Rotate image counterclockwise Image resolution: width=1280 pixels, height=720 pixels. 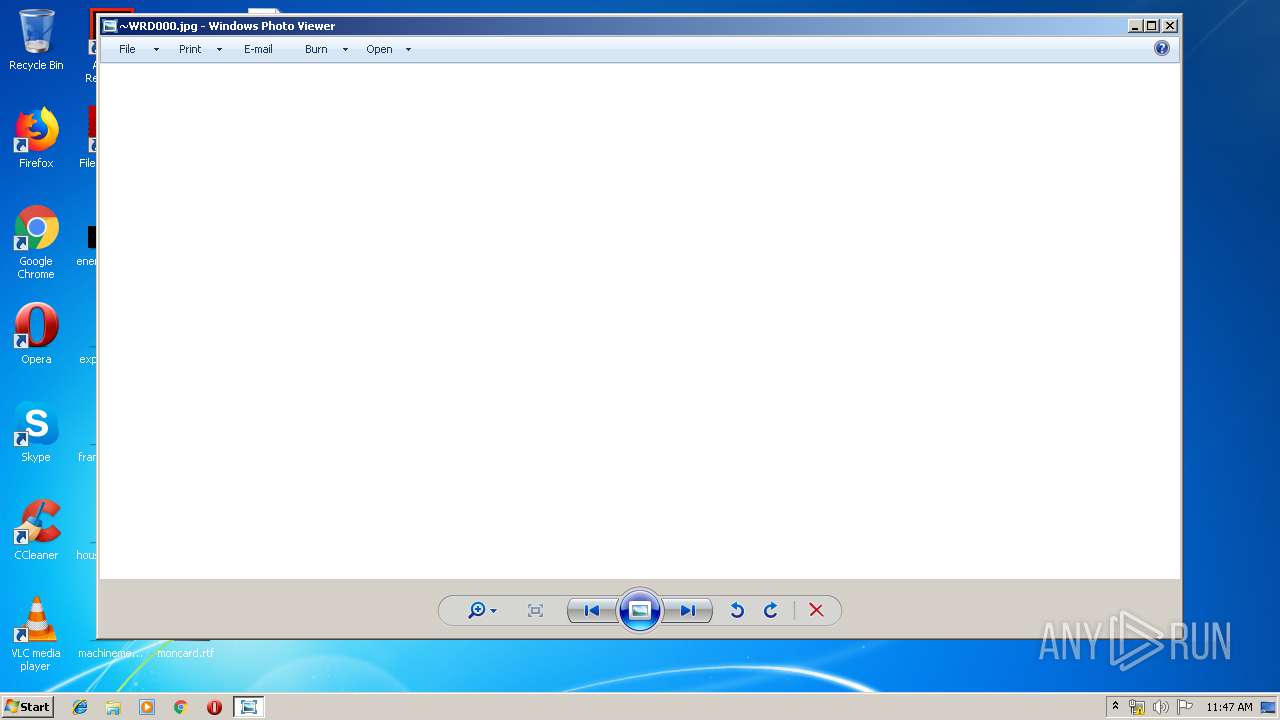737,610
